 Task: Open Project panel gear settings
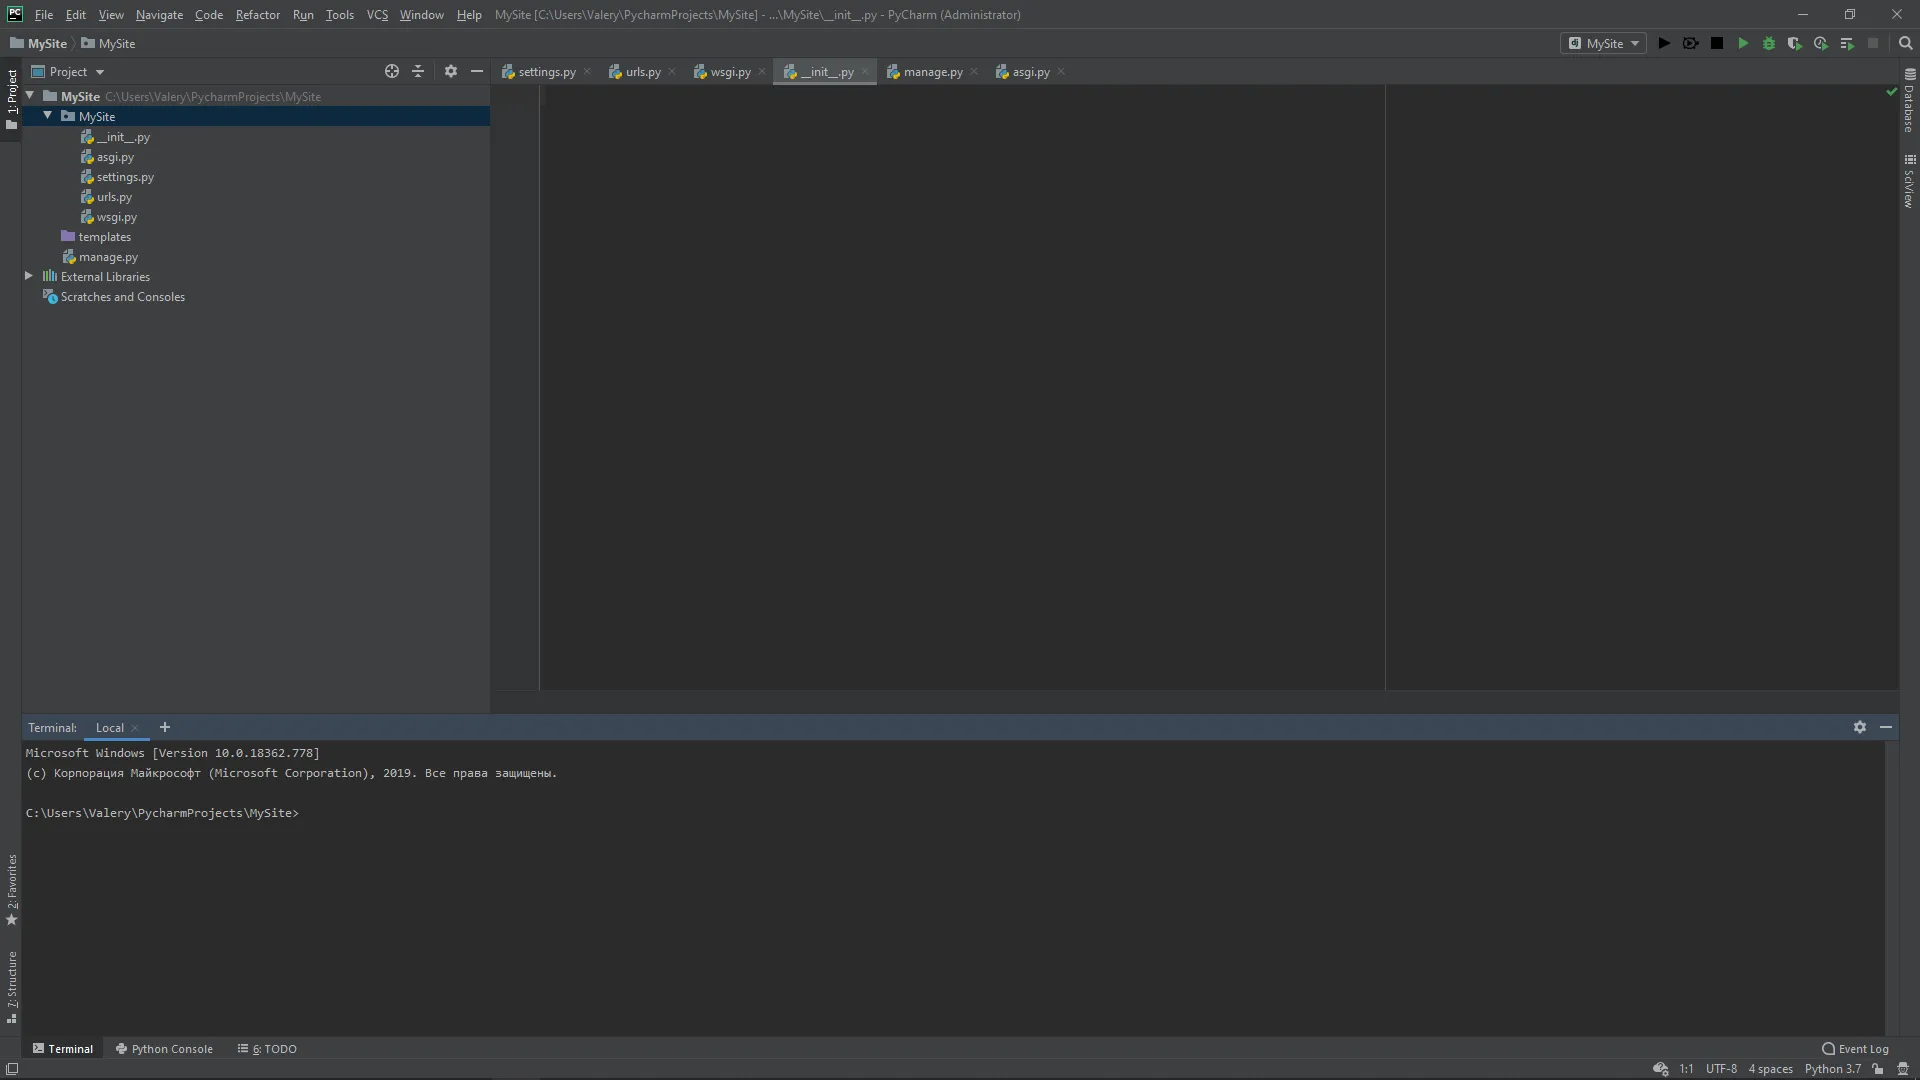[x=451, y=71]
